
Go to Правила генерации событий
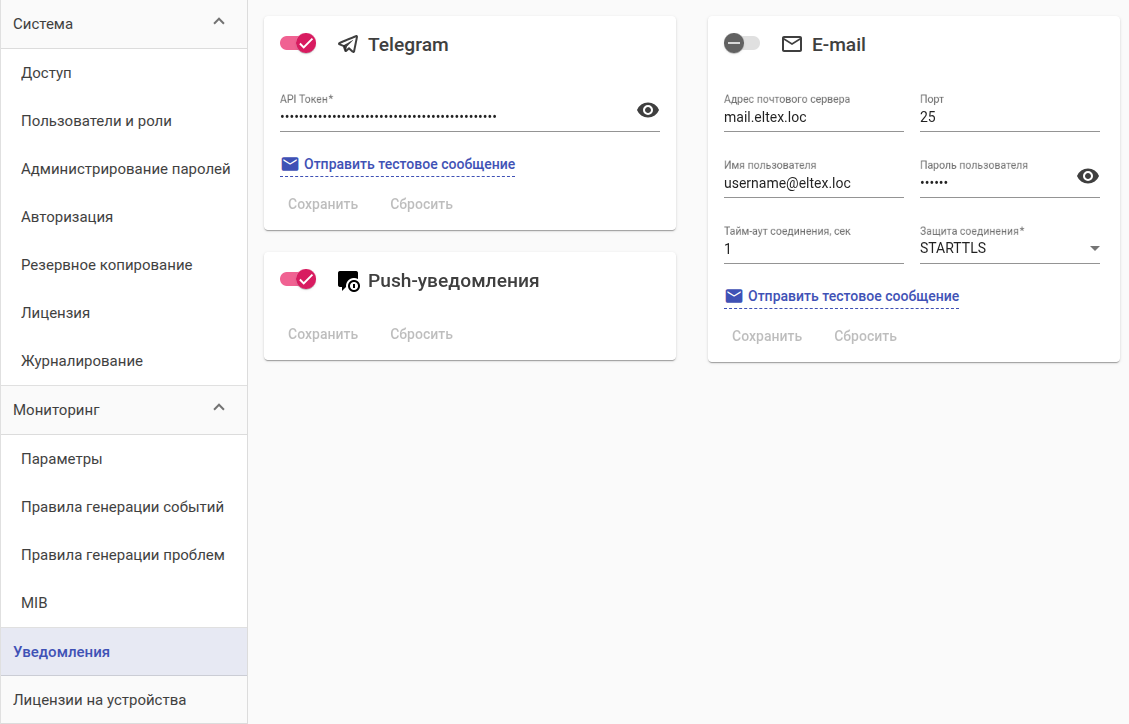122,507
